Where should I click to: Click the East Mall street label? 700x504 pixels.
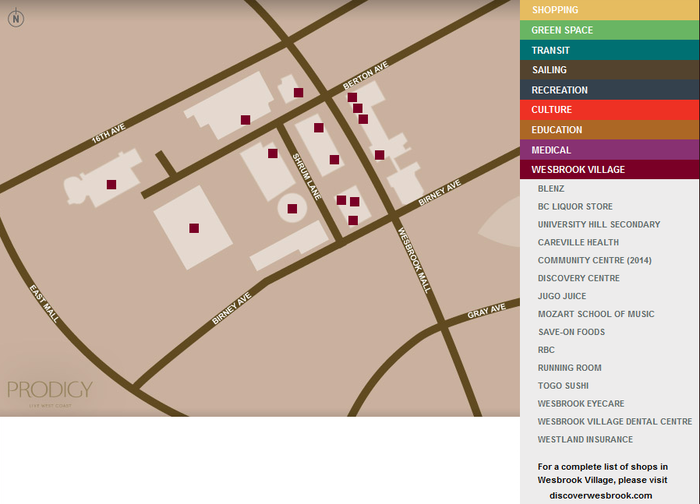click(x=44, y=304)
